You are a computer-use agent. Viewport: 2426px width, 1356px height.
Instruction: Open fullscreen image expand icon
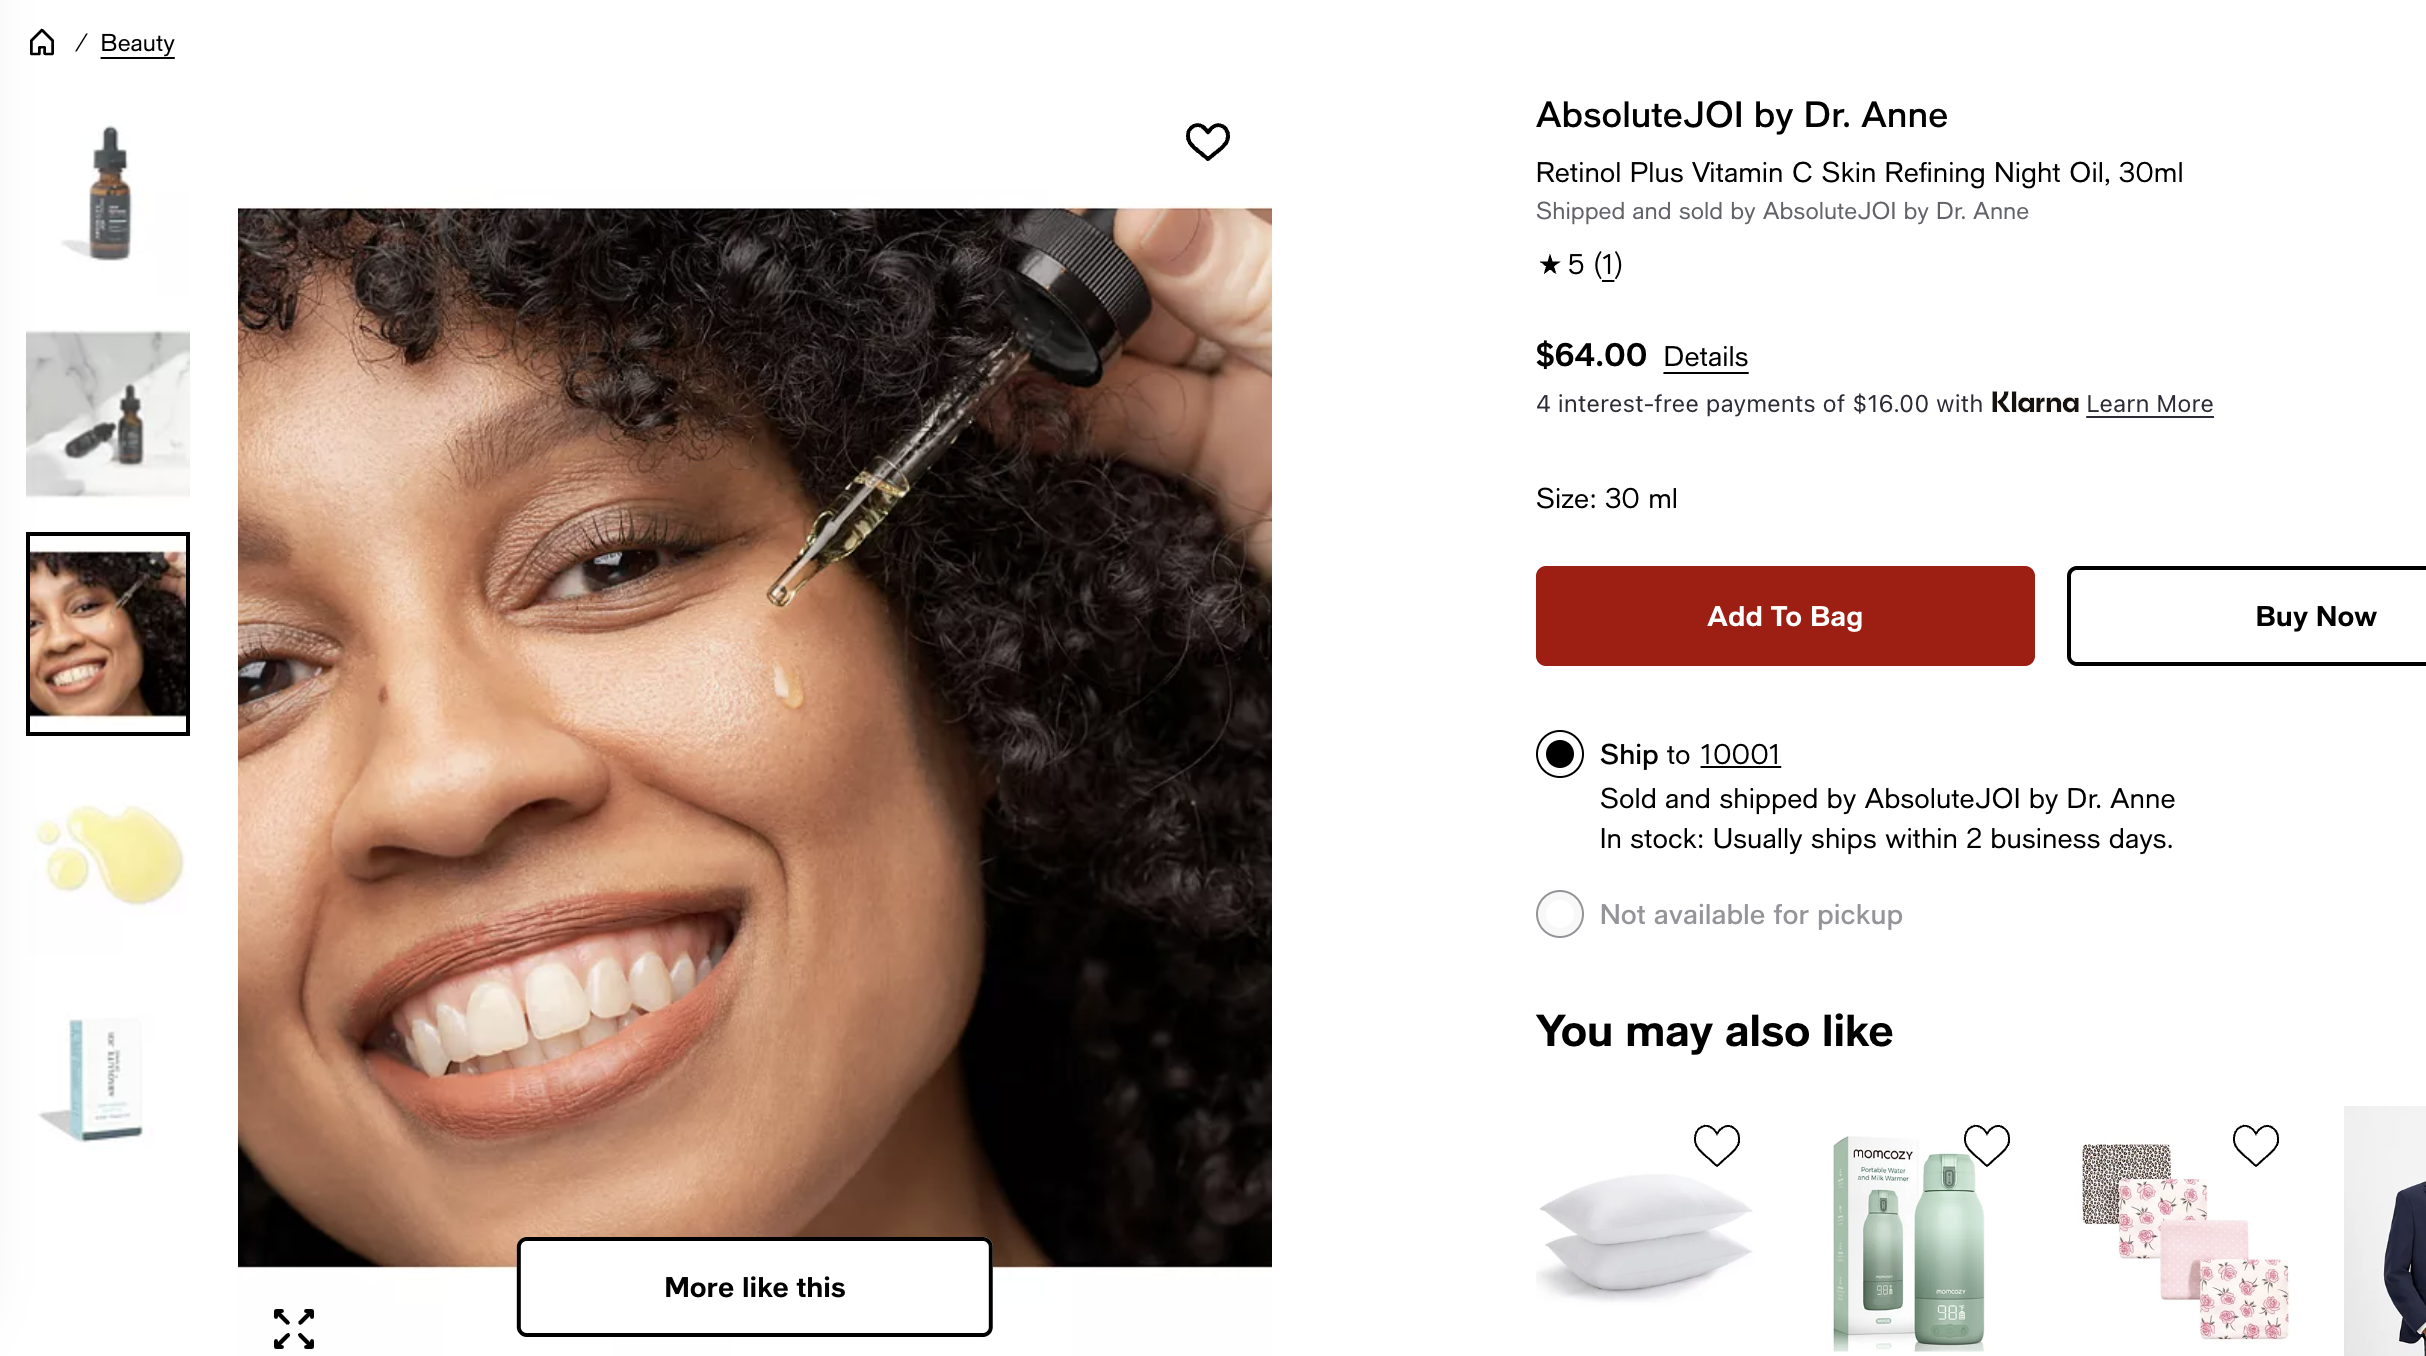point(294,1328)
